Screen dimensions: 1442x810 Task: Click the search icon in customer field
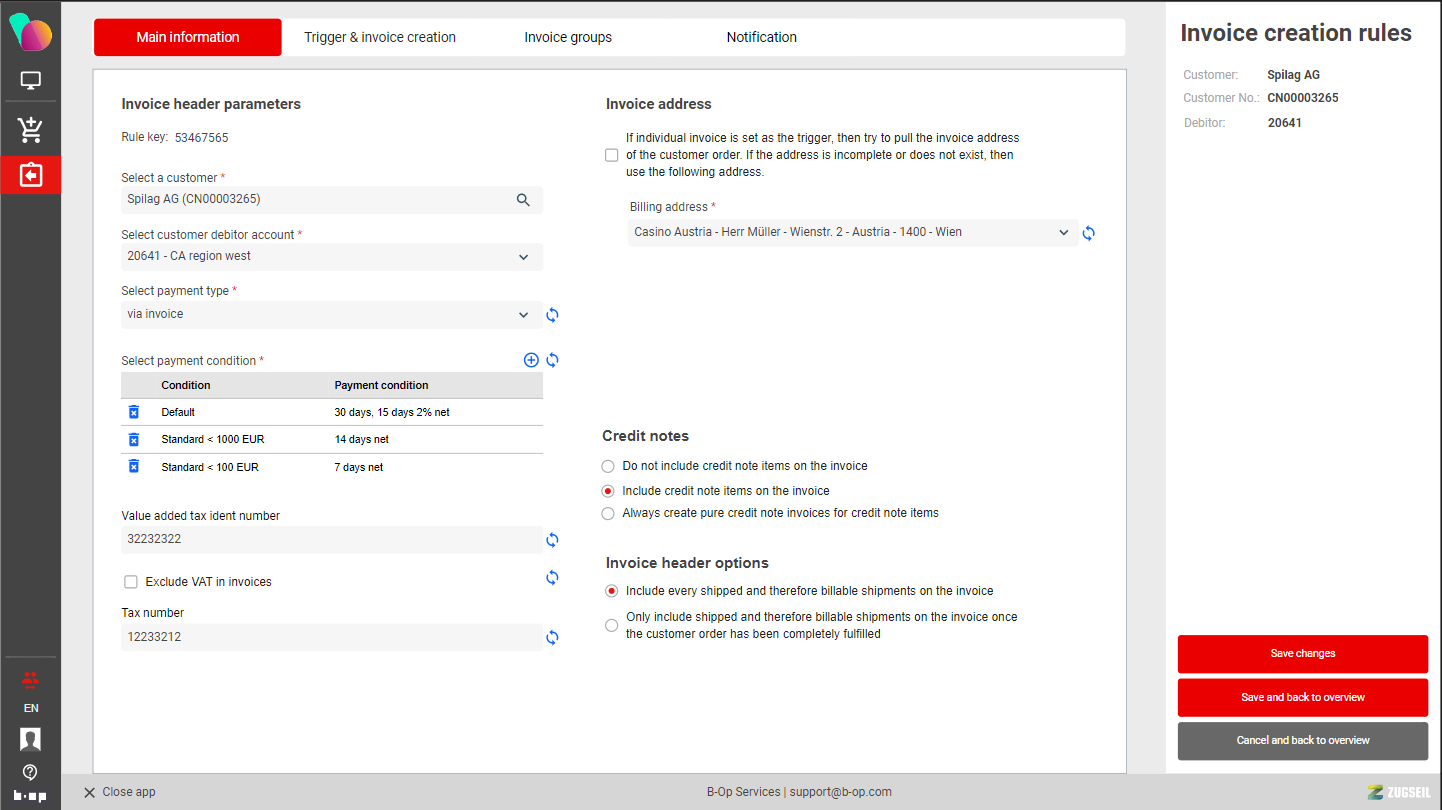tap(523, 200)
